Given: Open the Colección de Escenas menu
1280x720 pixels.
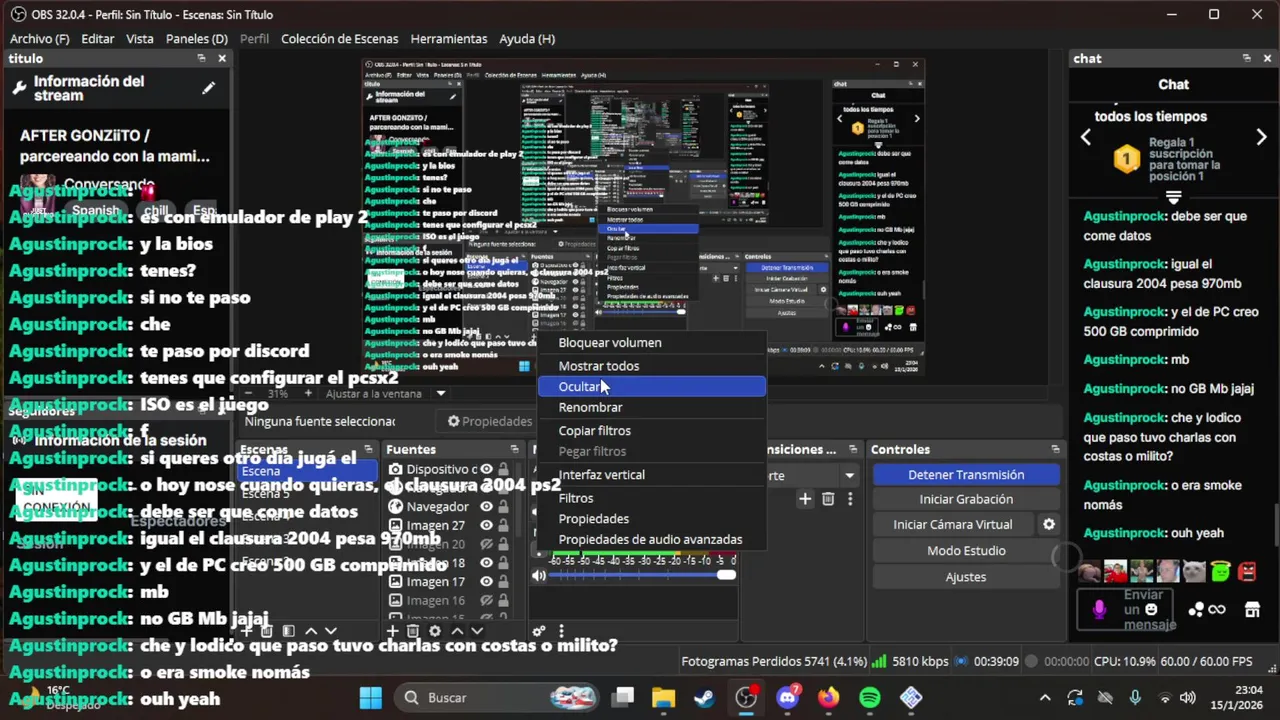Looking at the screenshot, I should 340,39.
